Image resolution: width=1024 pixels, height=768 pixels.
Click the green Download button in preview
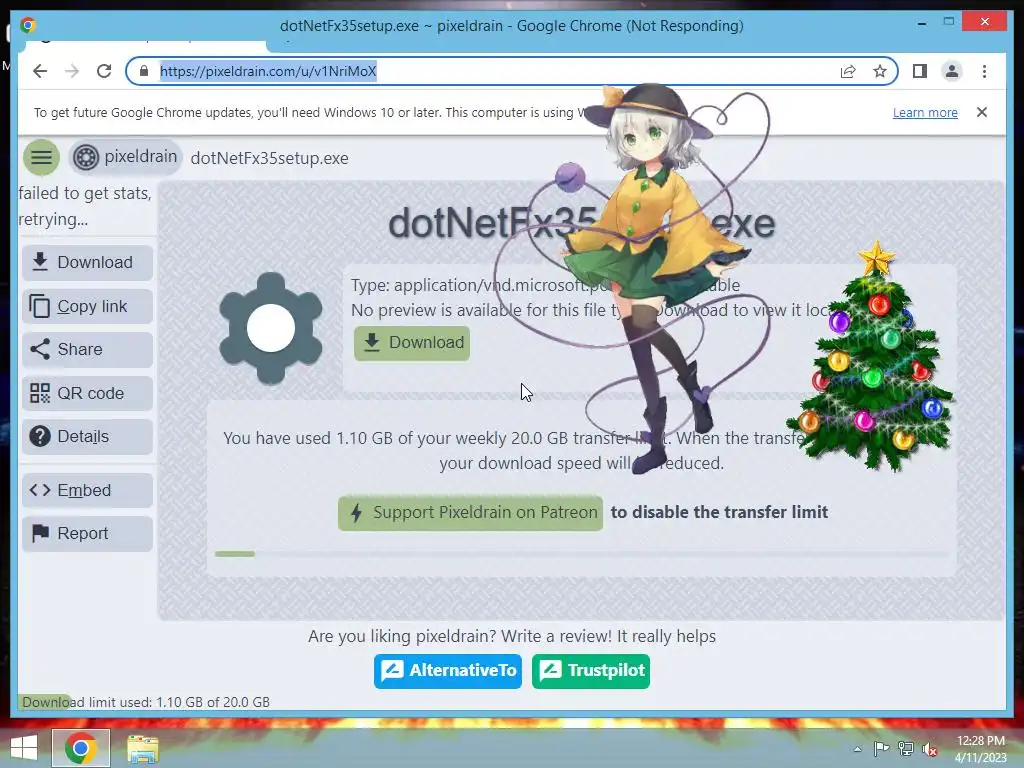[x=412, y=343]
